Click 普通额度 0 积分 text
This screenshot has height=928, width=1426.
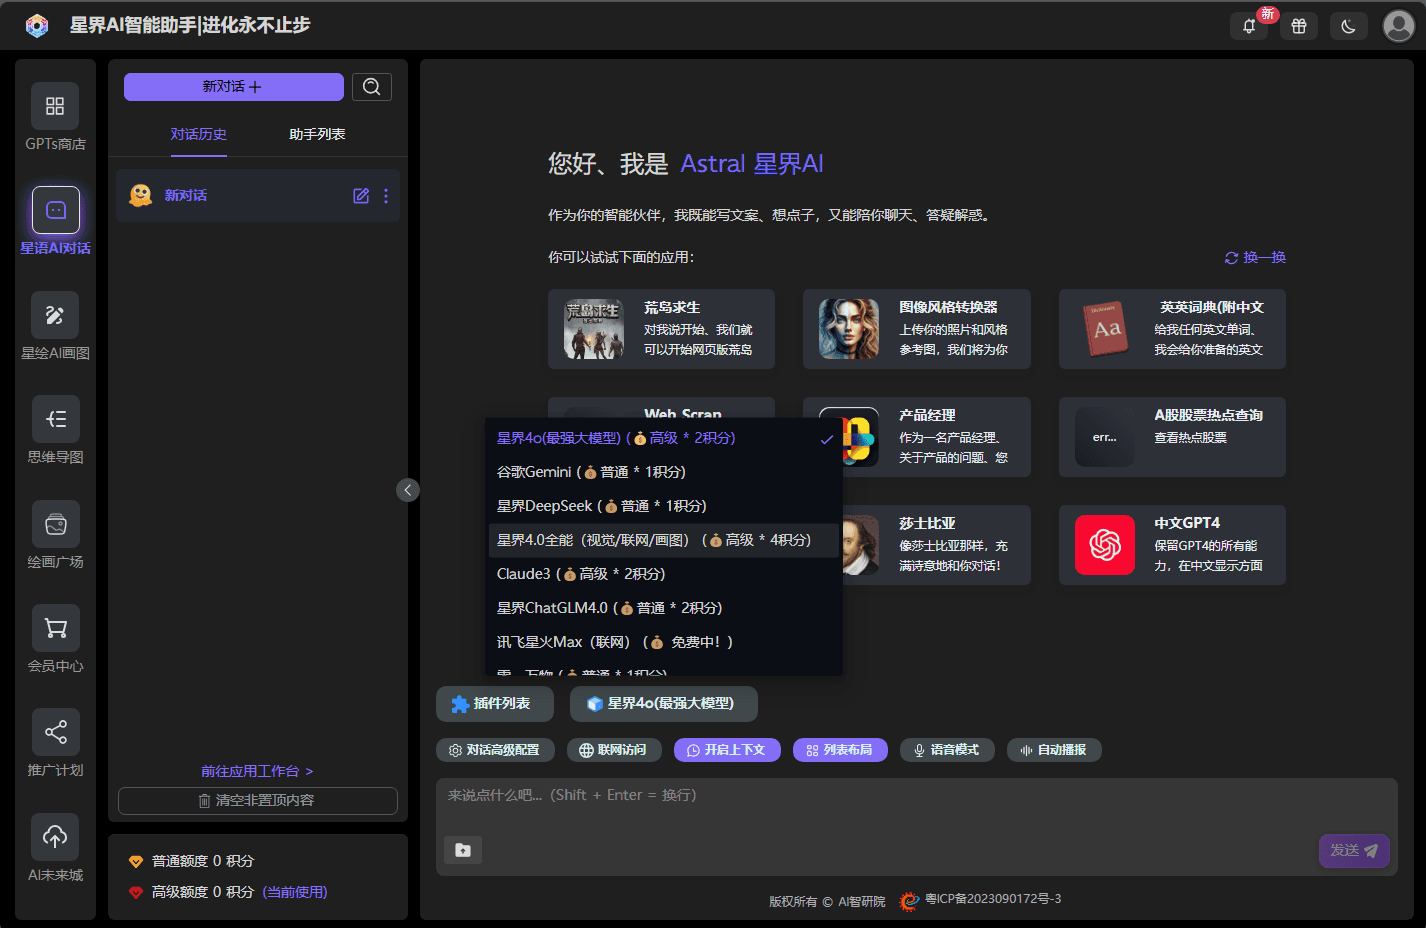click(x=203, y=861)
